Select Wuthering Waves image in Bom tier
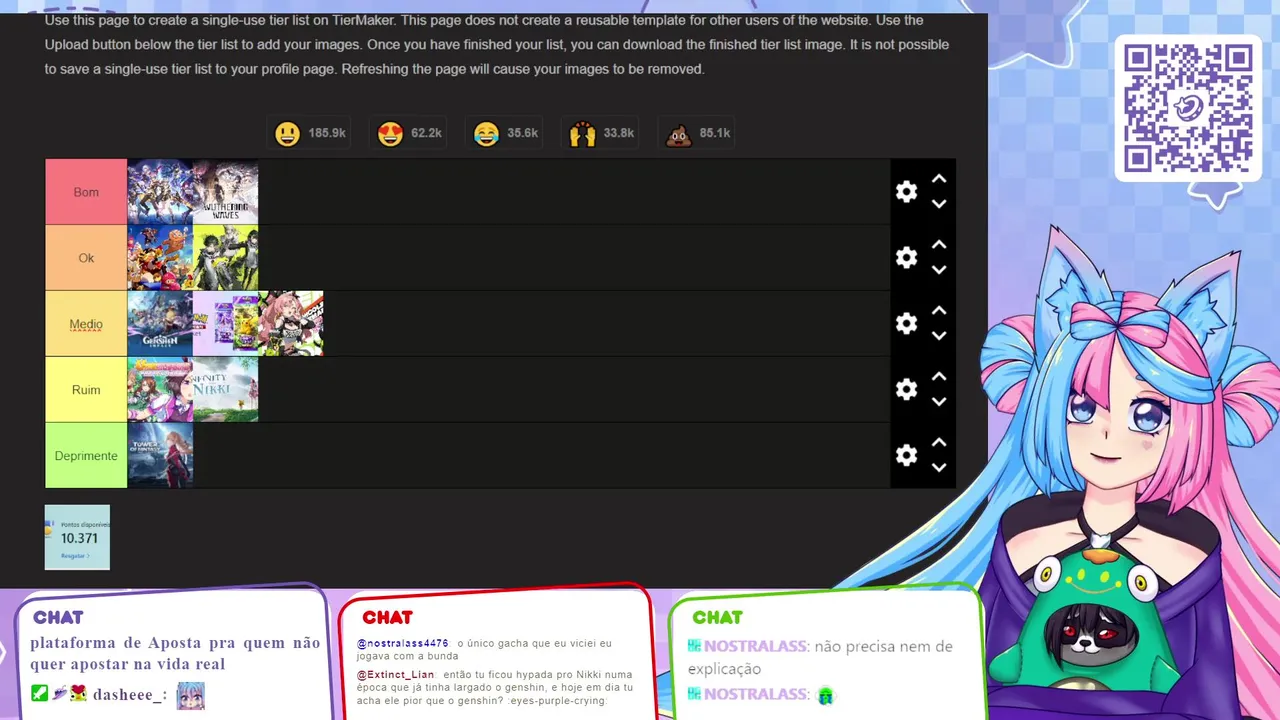Viewport: 1280px width, 720px height. 225,192
